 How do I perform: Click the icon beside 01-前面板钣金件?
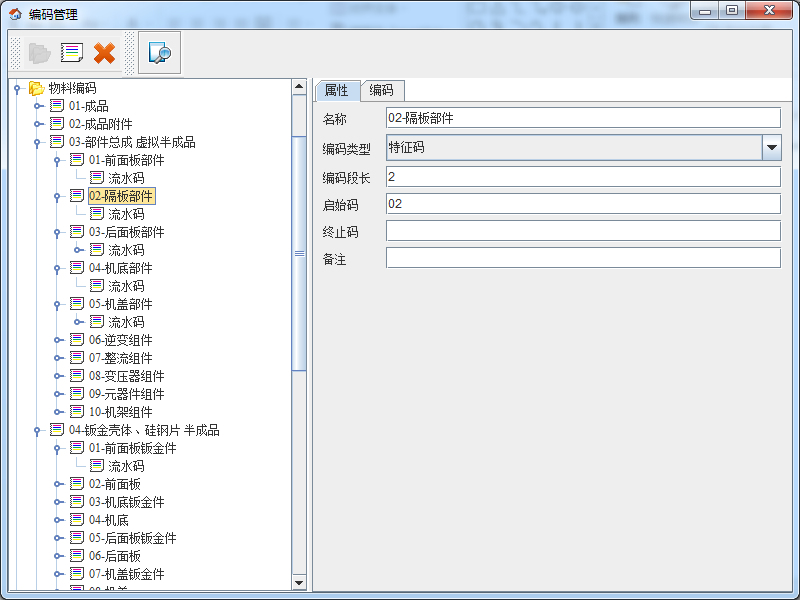pyautogui.click(x=77, y=448)
